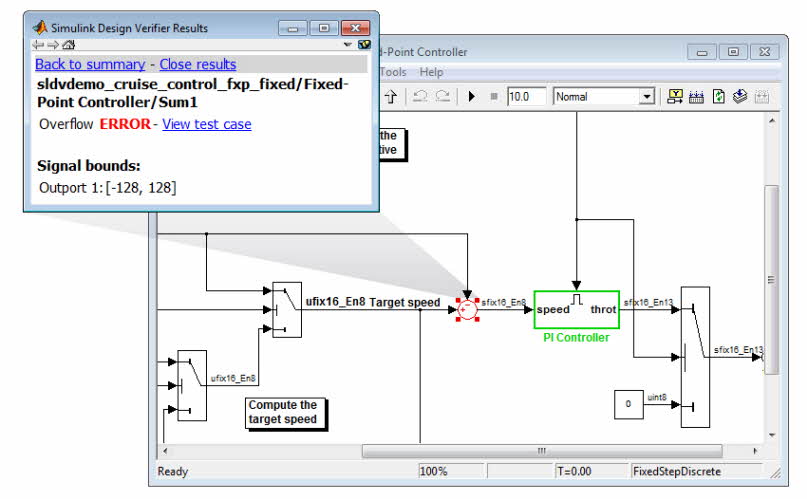This screenshot has width=807, height=499.
Task: Click the vertical scrollbar thumb in model
Action: tap(771, 279)
